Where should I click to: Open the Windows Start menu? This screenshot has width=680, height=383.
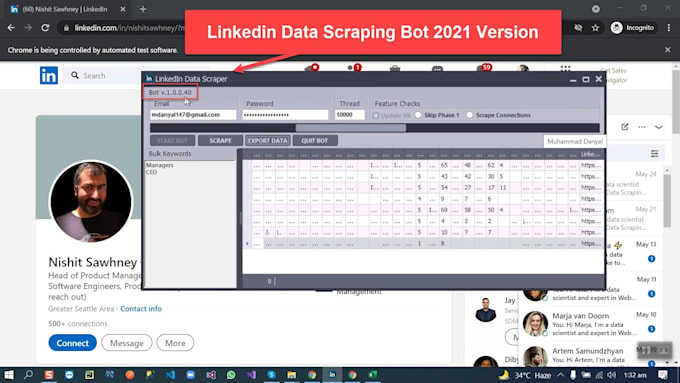click(x=9, y=375)
